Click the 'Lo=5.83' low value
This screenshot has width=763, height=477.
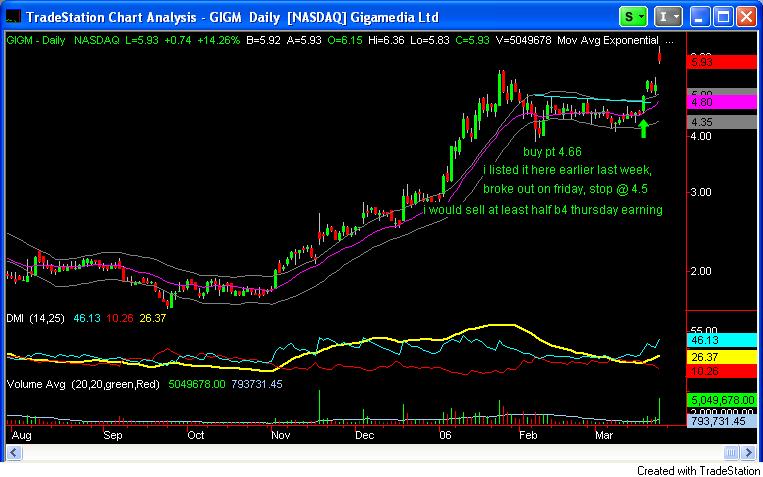[x=431, y=41]
